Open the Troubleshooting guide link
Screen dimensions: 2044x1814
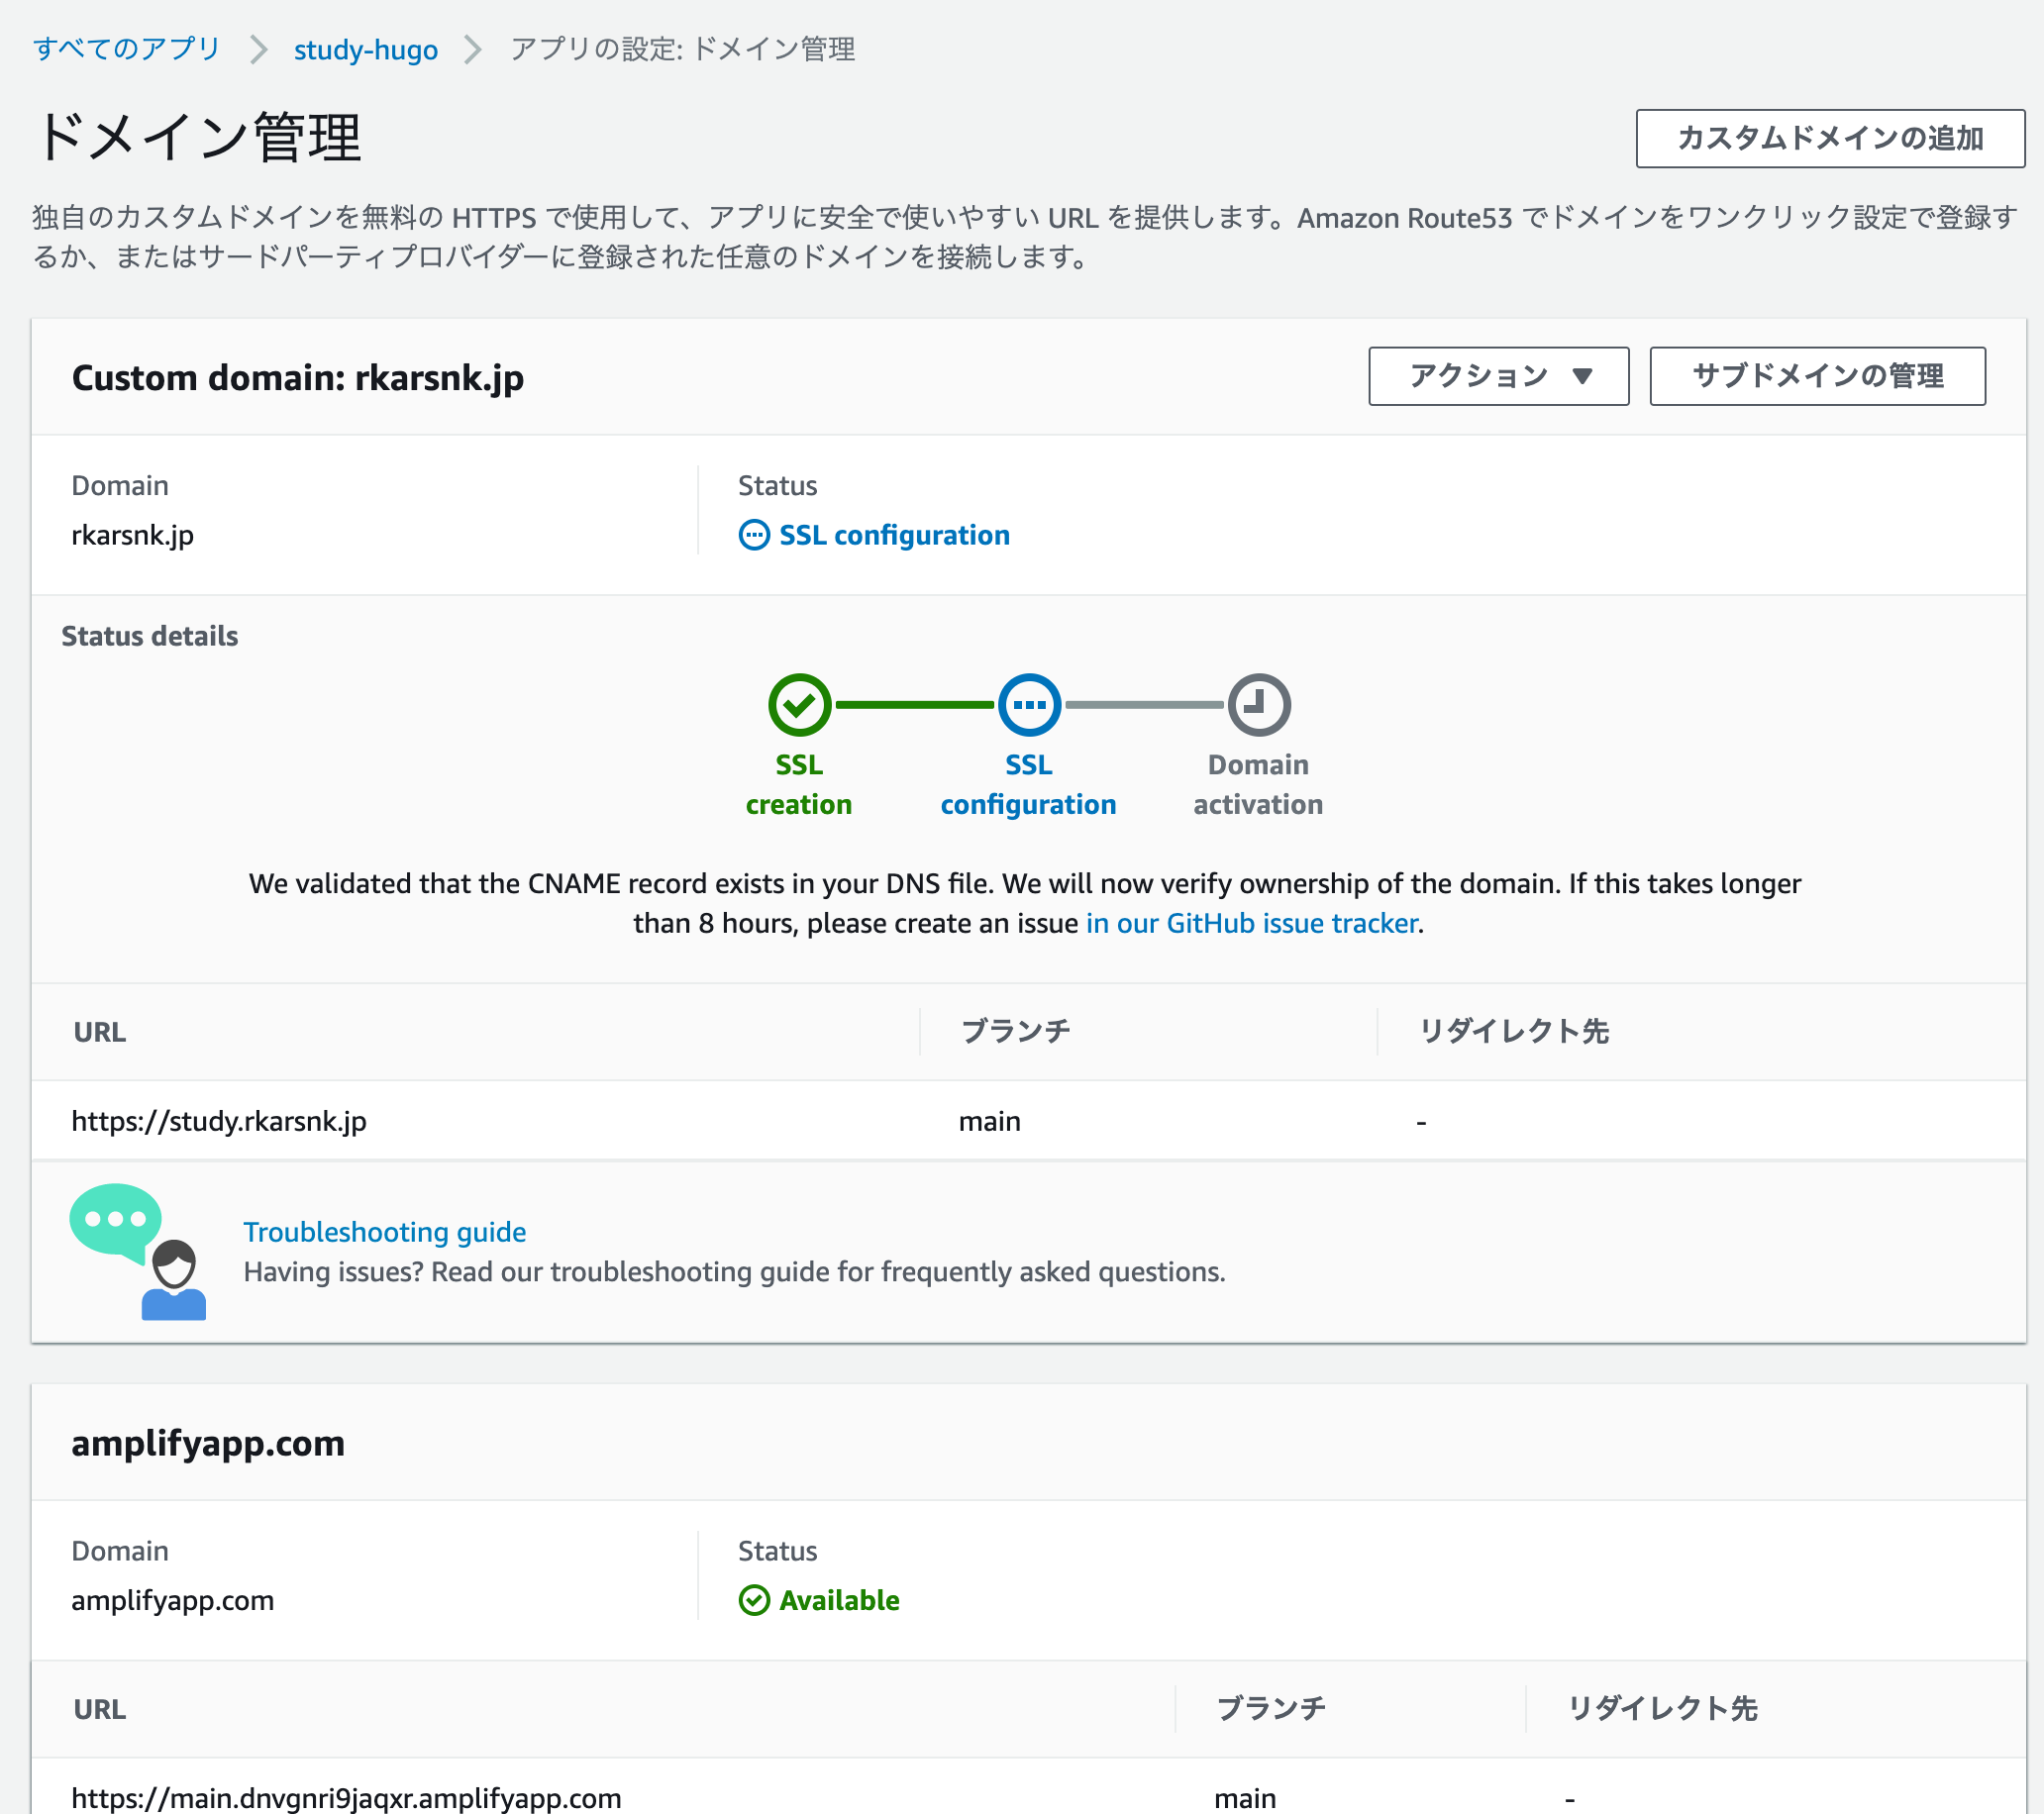tap(384, 1231)
